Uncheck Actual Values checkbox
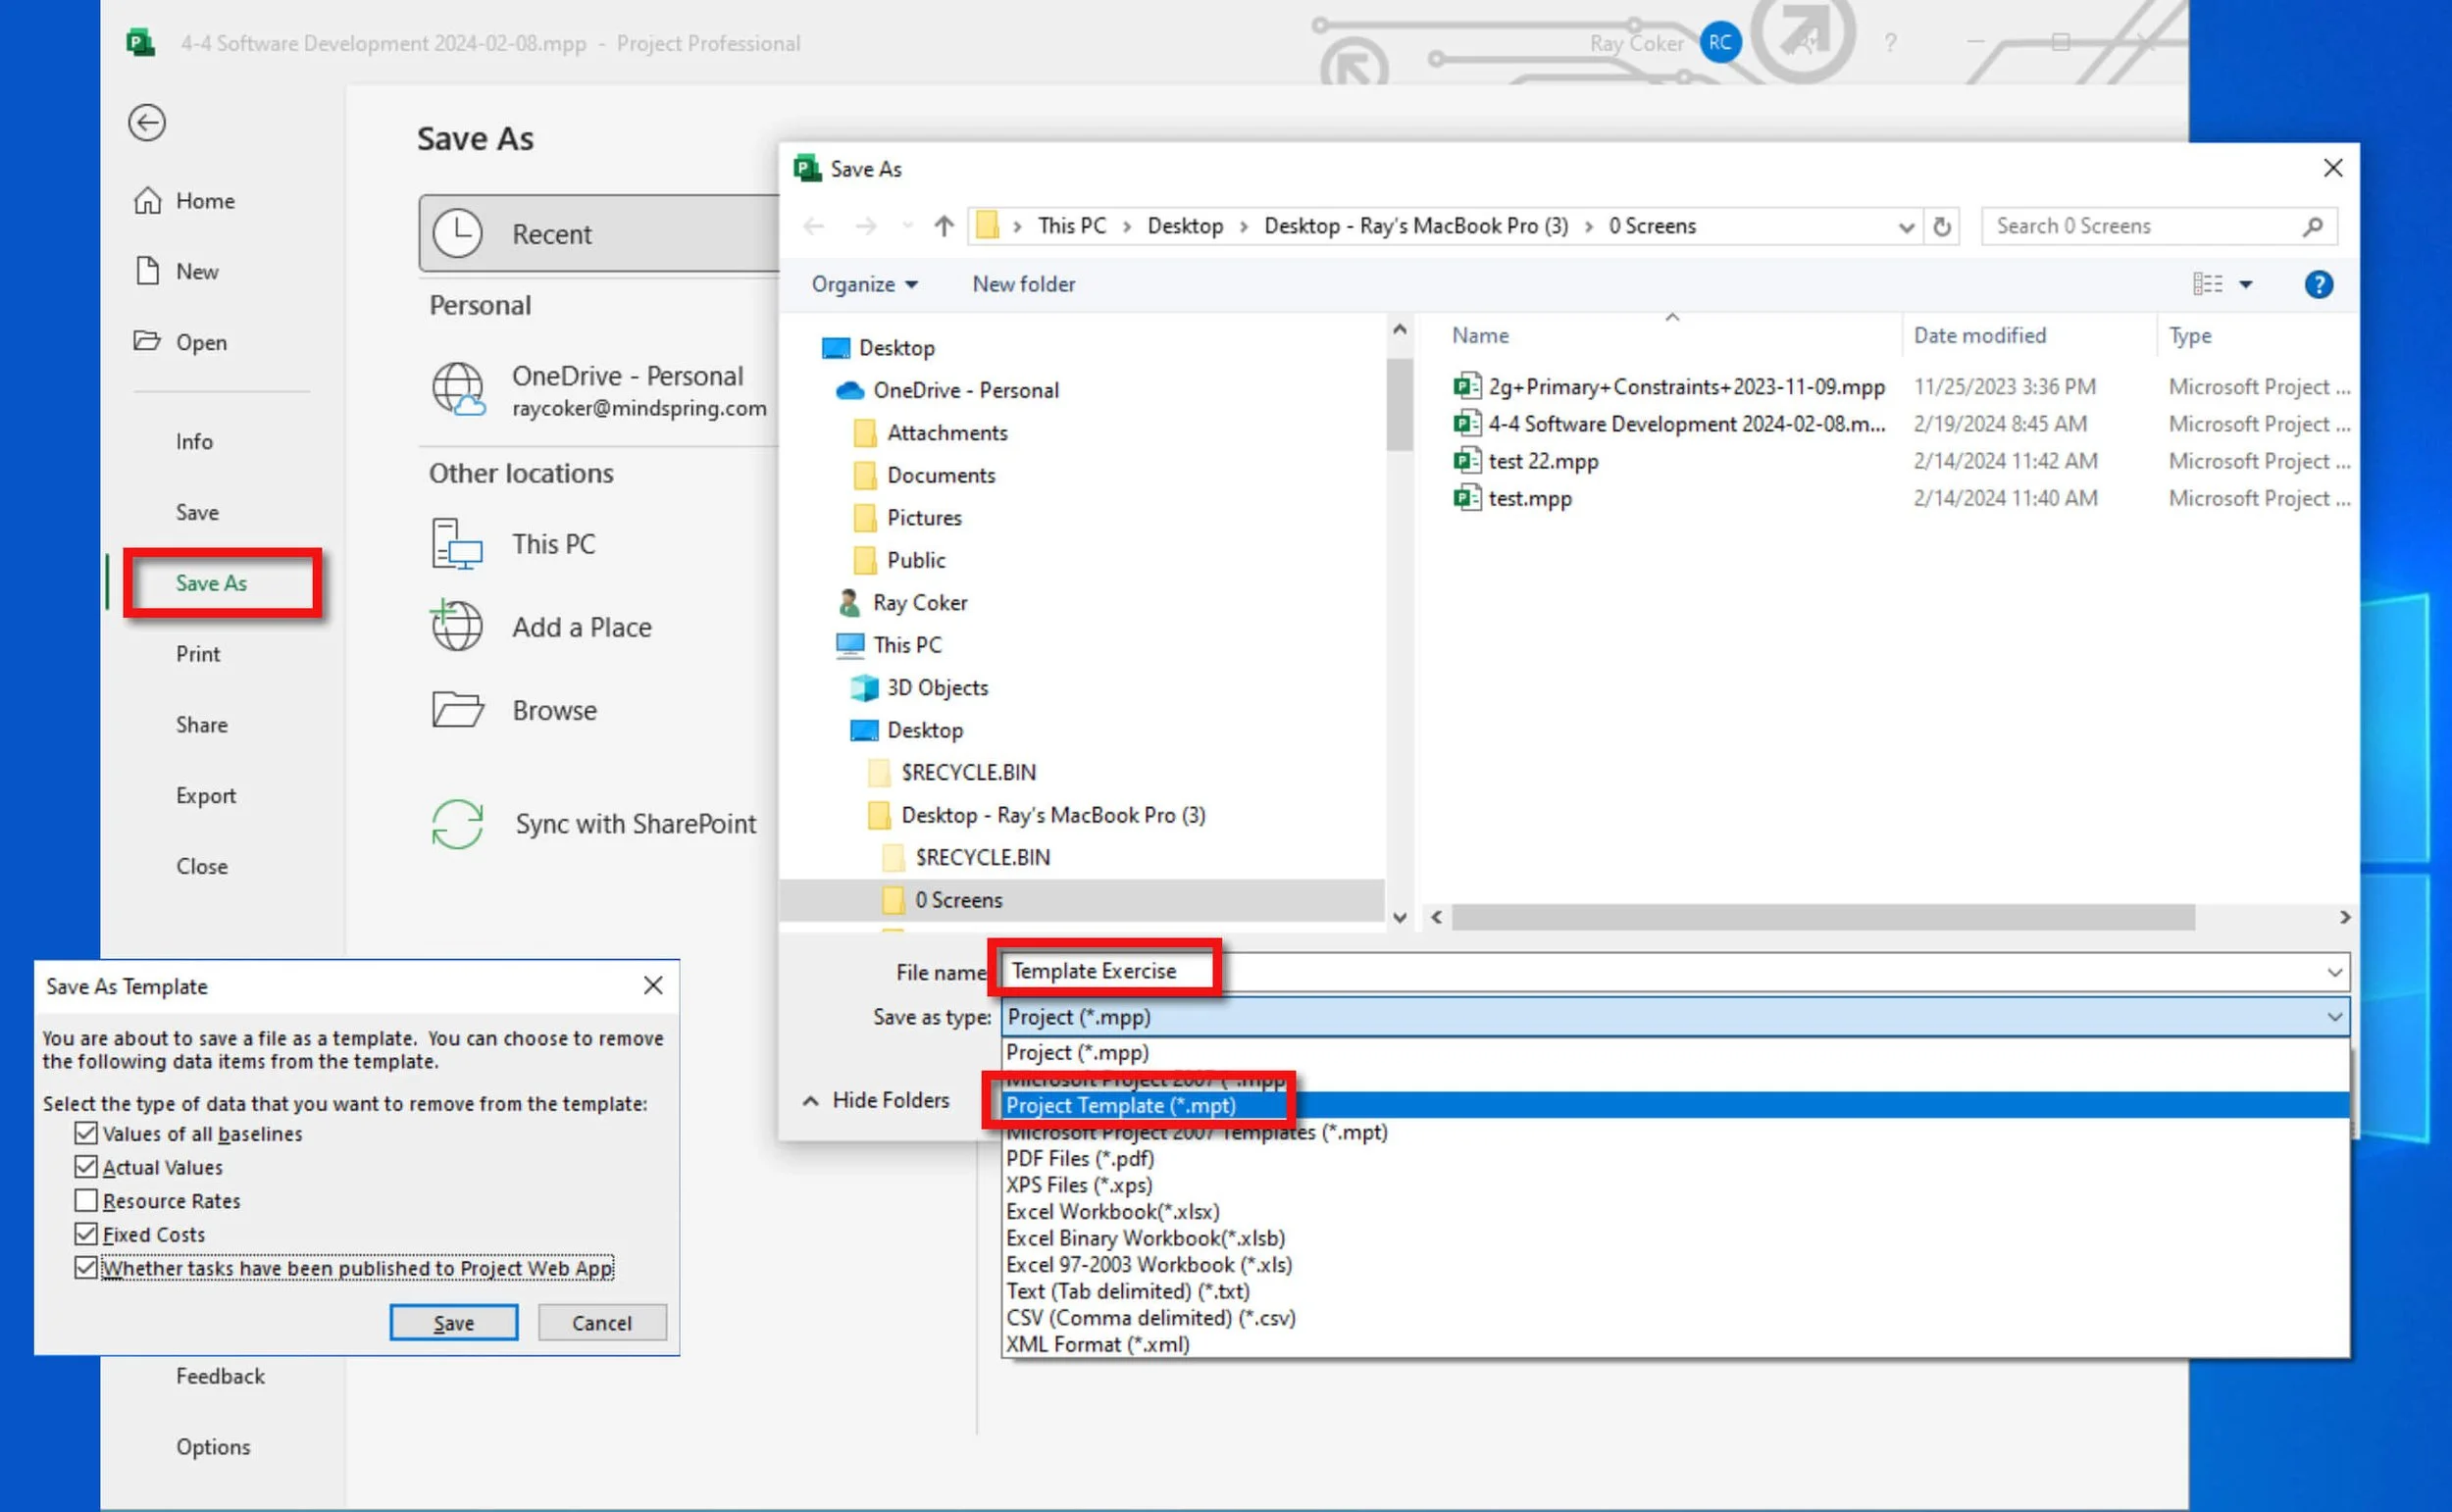Image resolution: width=2452 pixels, height=1512 pixels. point(86,1167)
